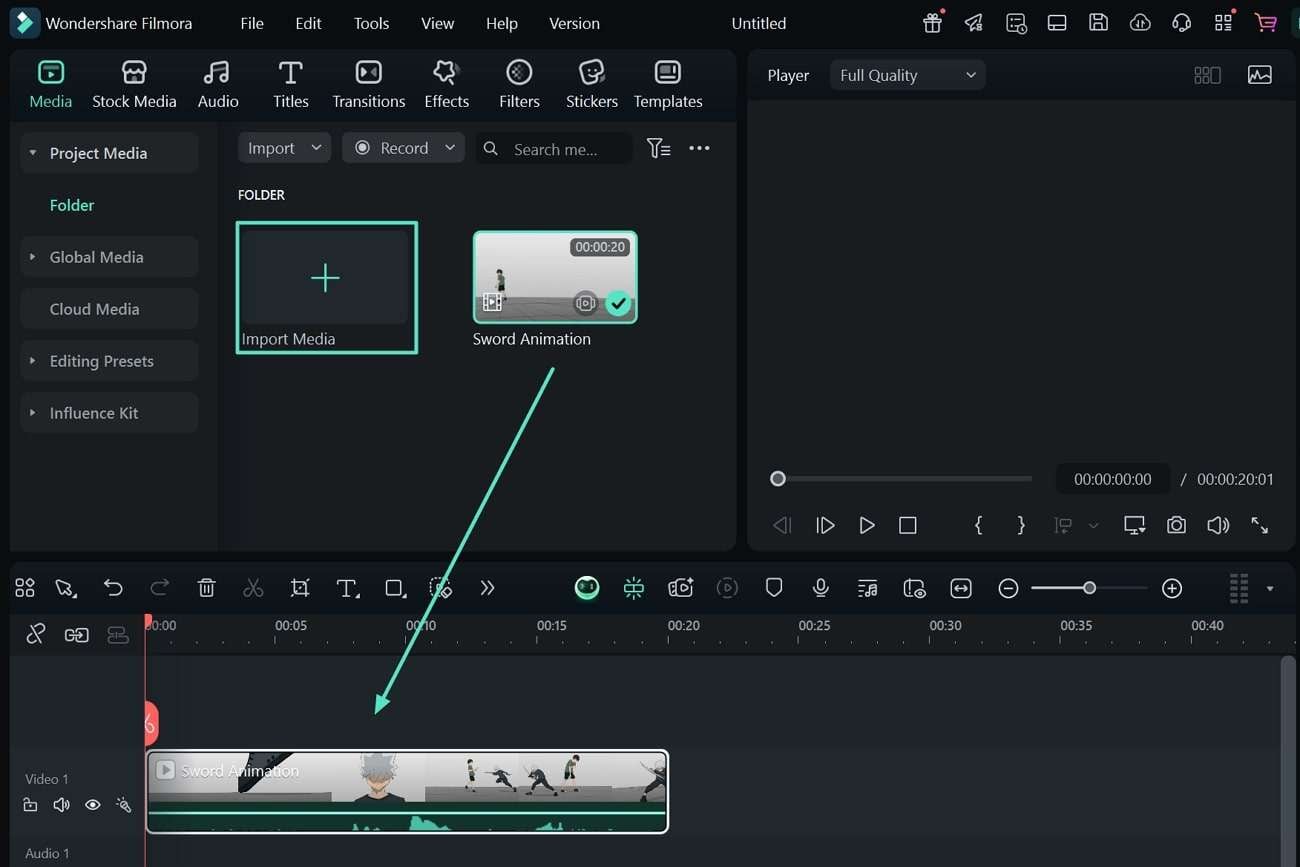Expand the Project Media section
1300x867 pixels.
click(109, 153)
